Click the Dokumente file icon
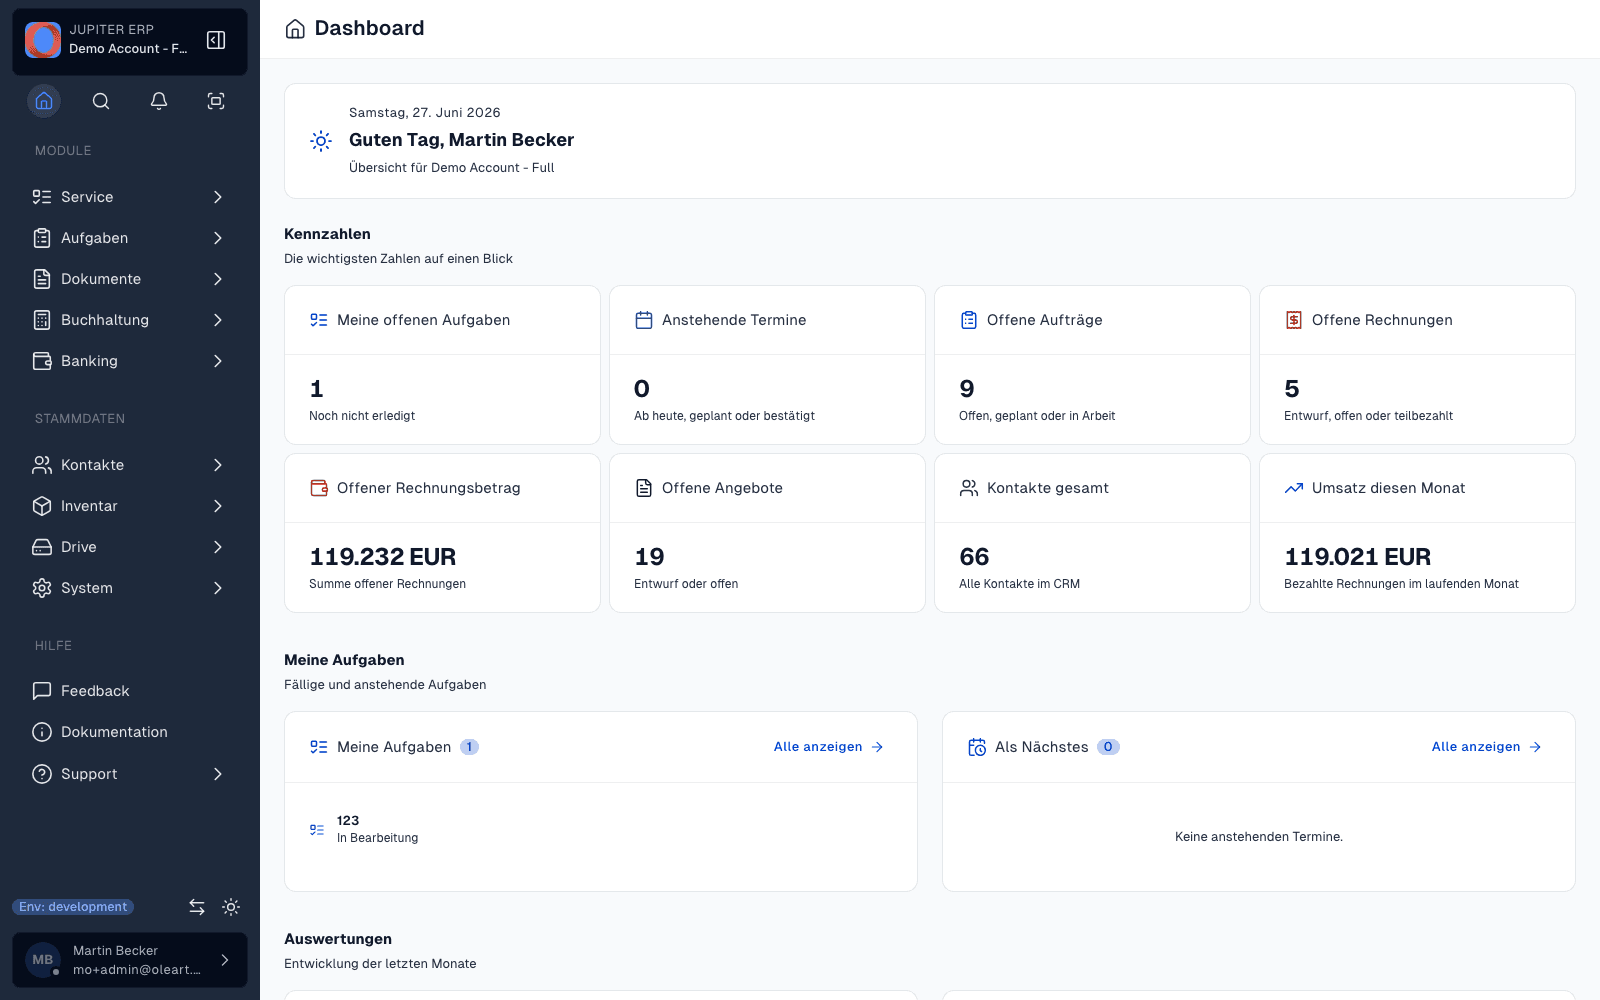The image size is (1600, 1000). 42,279
